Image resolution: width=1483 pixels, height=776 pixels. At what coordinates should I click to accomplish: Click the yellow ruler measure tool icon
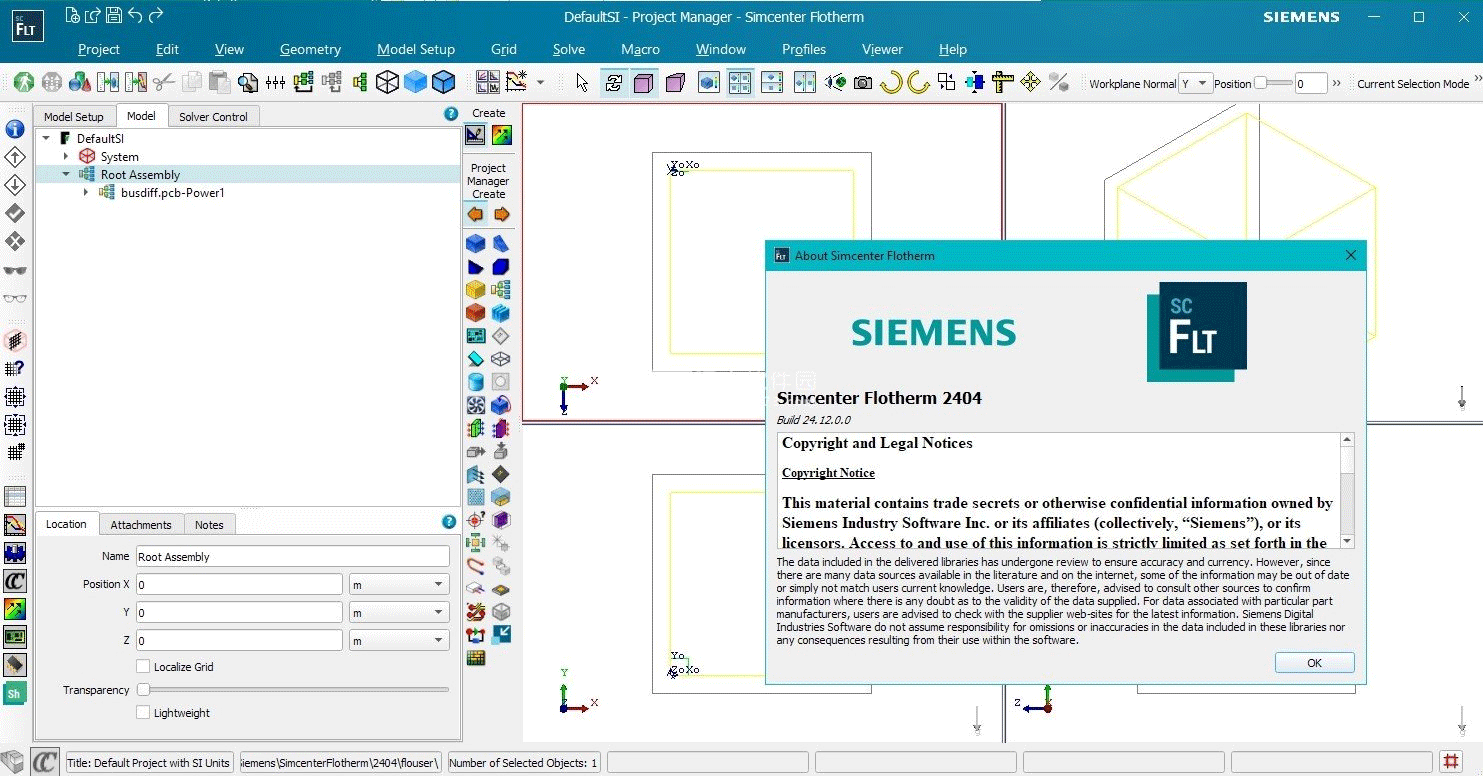1003,83
